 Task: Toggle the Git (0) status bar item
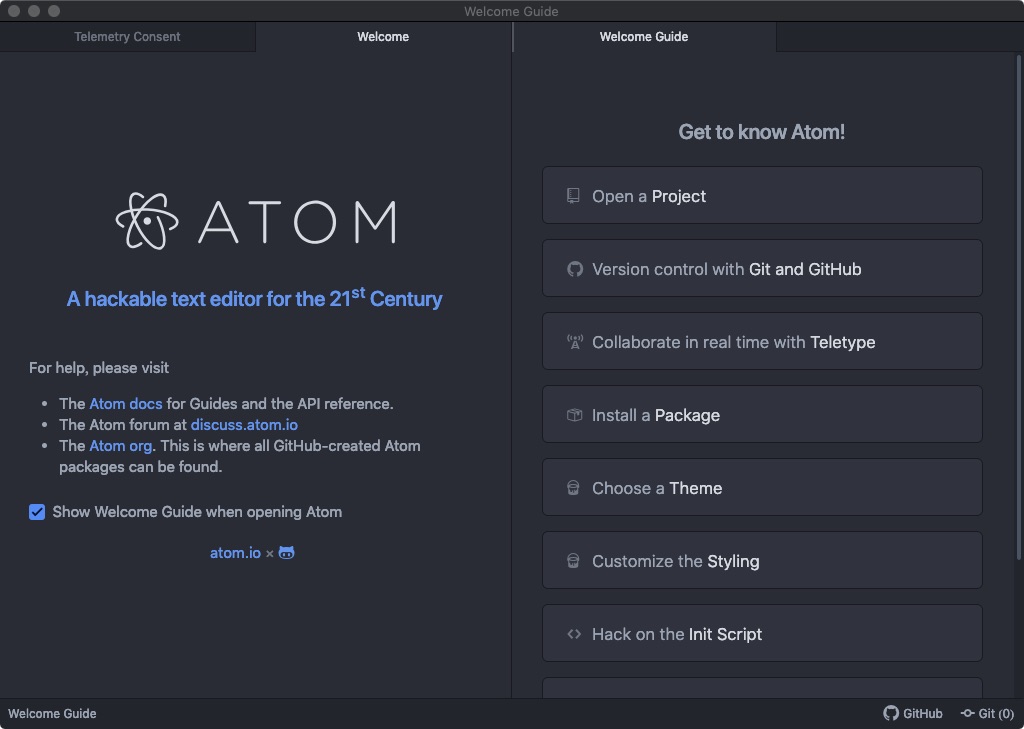pyautogui.click(x=987, y=713)
